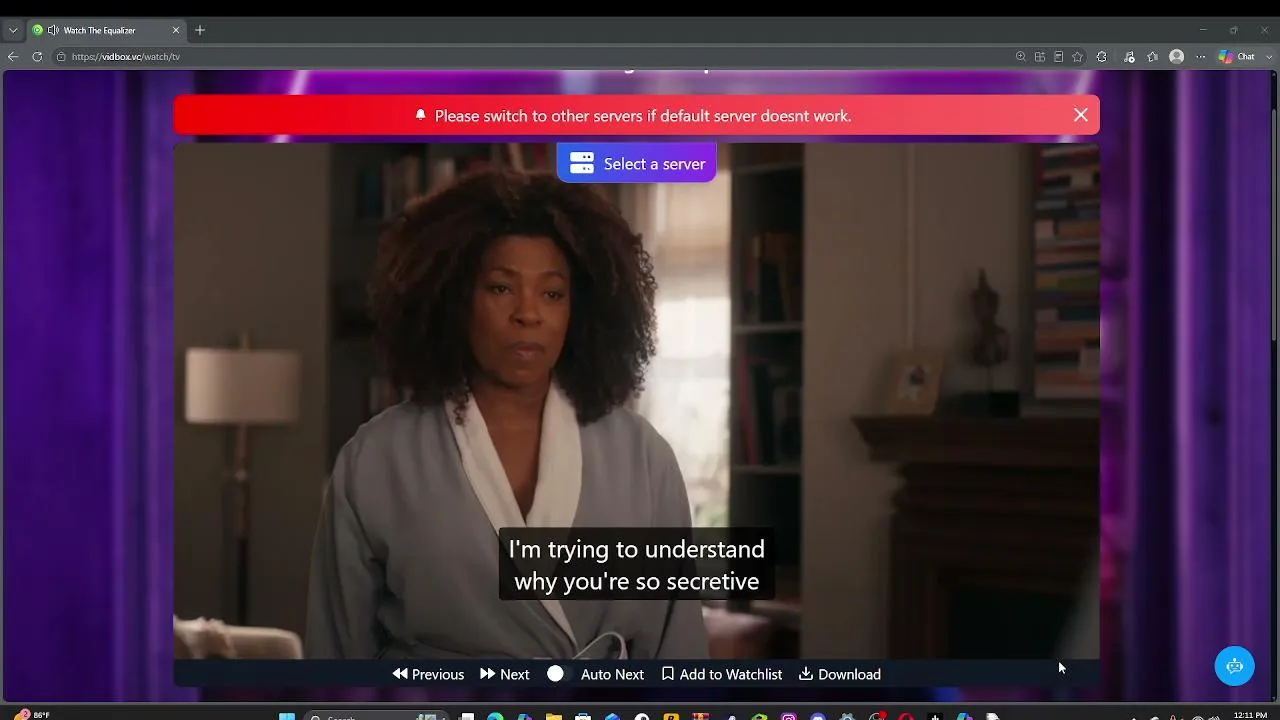
Task: Open the Select a server menu
Action: [637, 163]
